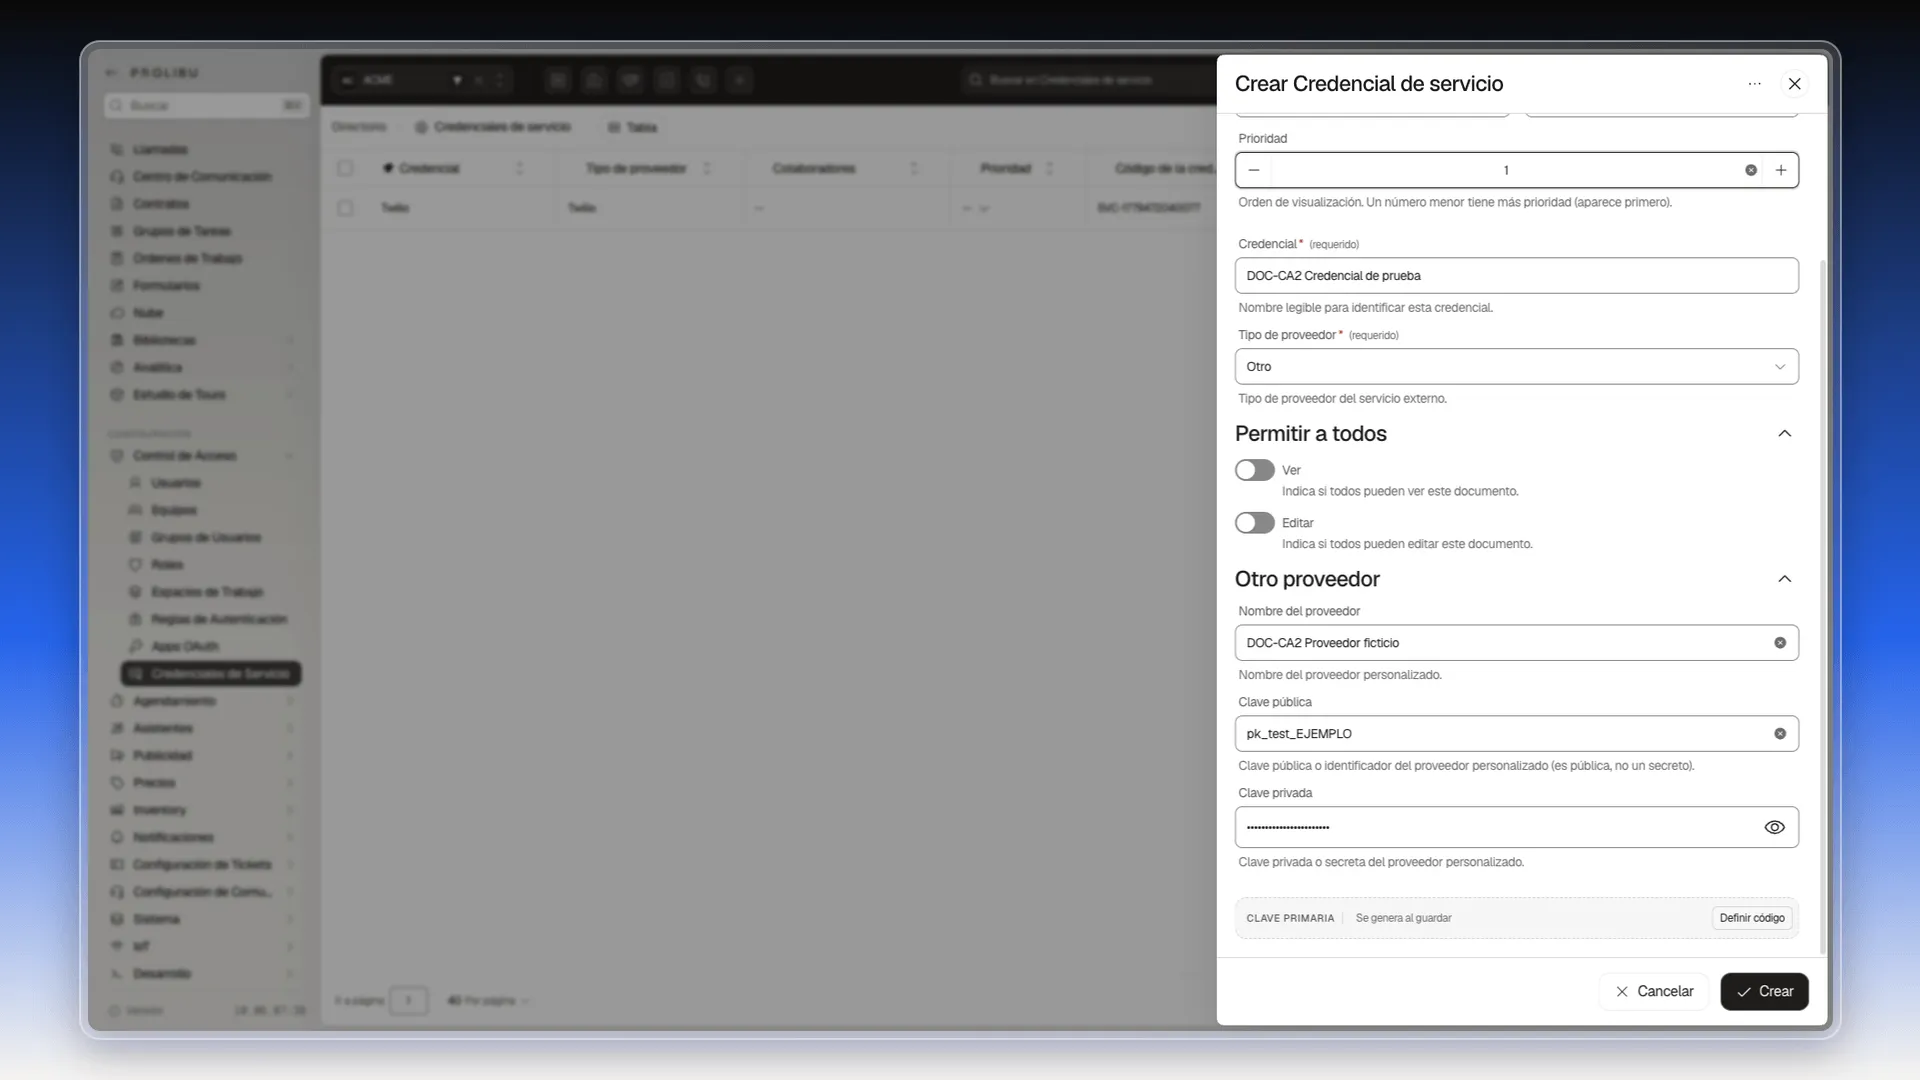The height and width of the screenshot is (1080, 1920).
Task: Decrease priority with the minus icon
Action: pyautogui.click(x=1254, y=170)
